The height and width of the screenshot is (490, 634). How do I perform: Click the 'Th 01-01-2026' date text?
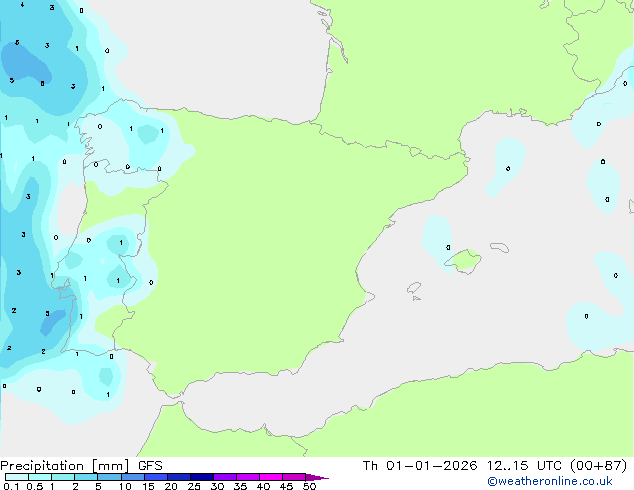tap(420, 466)
